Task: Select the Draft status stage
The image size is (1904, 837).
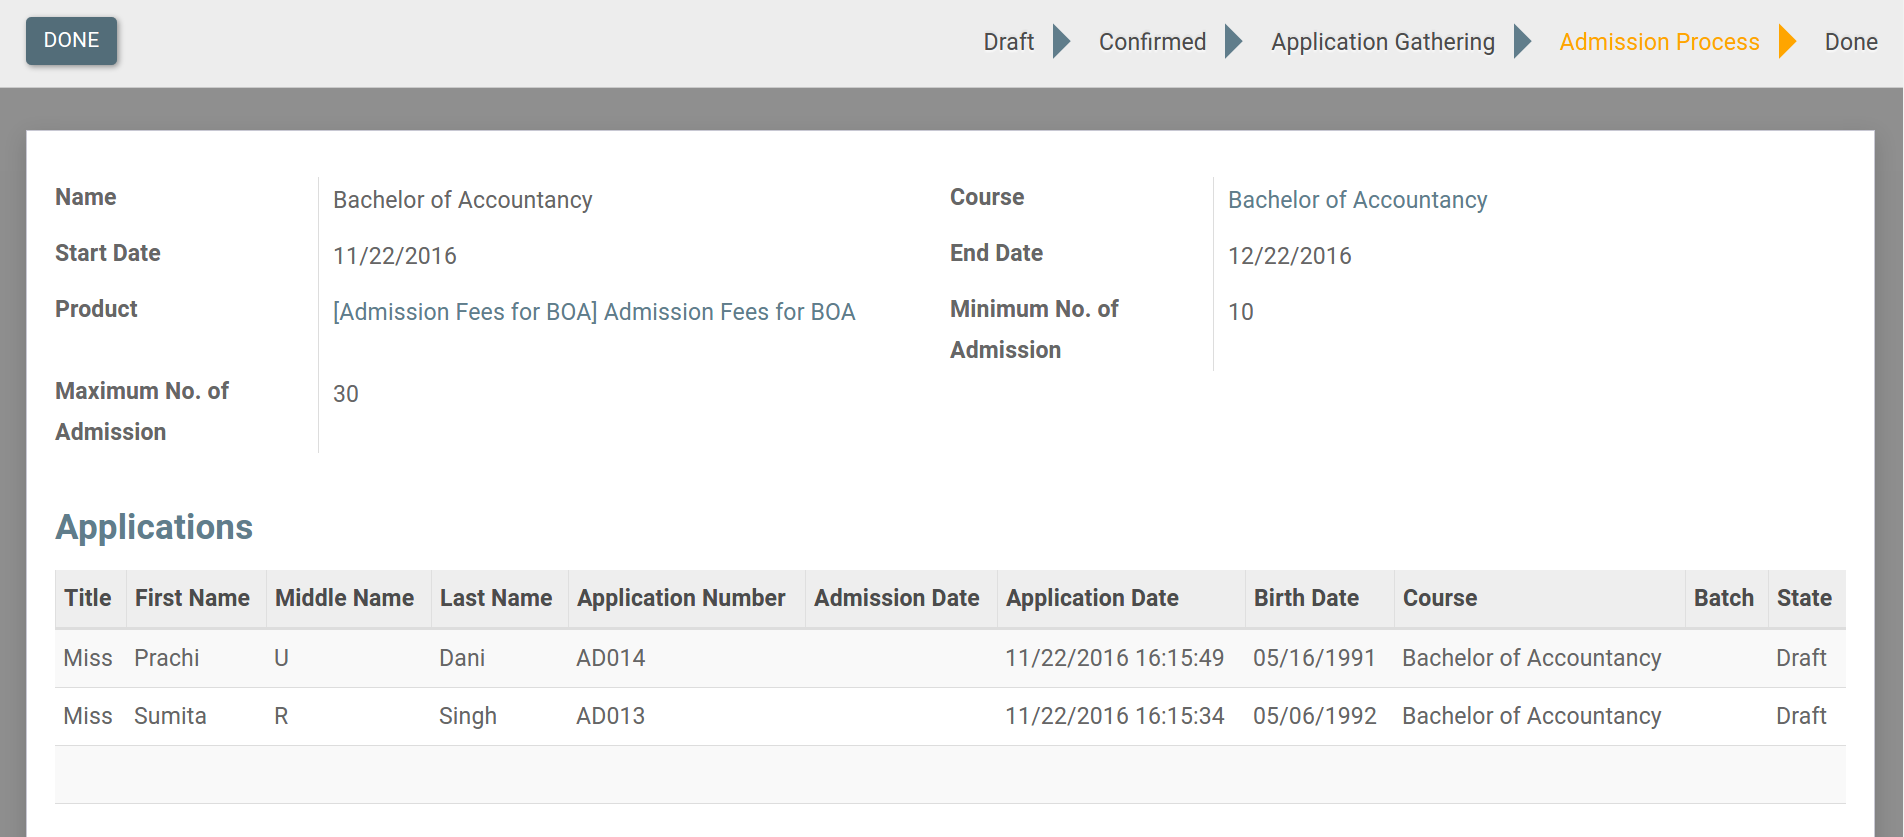Action: click(1008, 42)
